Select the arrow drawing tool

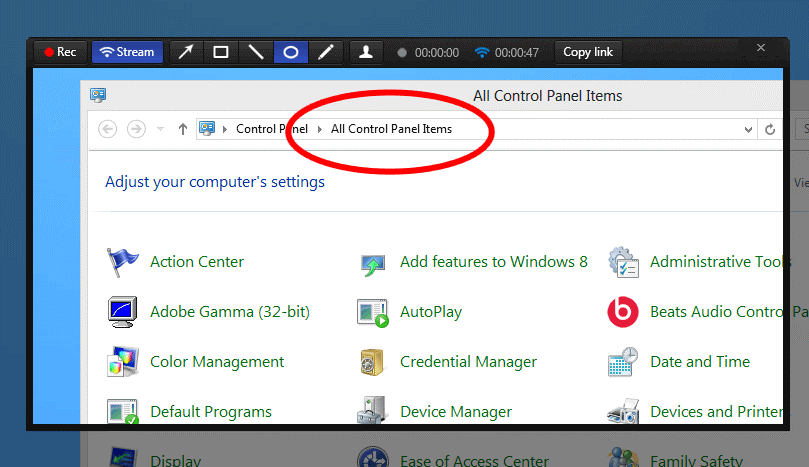186,52
